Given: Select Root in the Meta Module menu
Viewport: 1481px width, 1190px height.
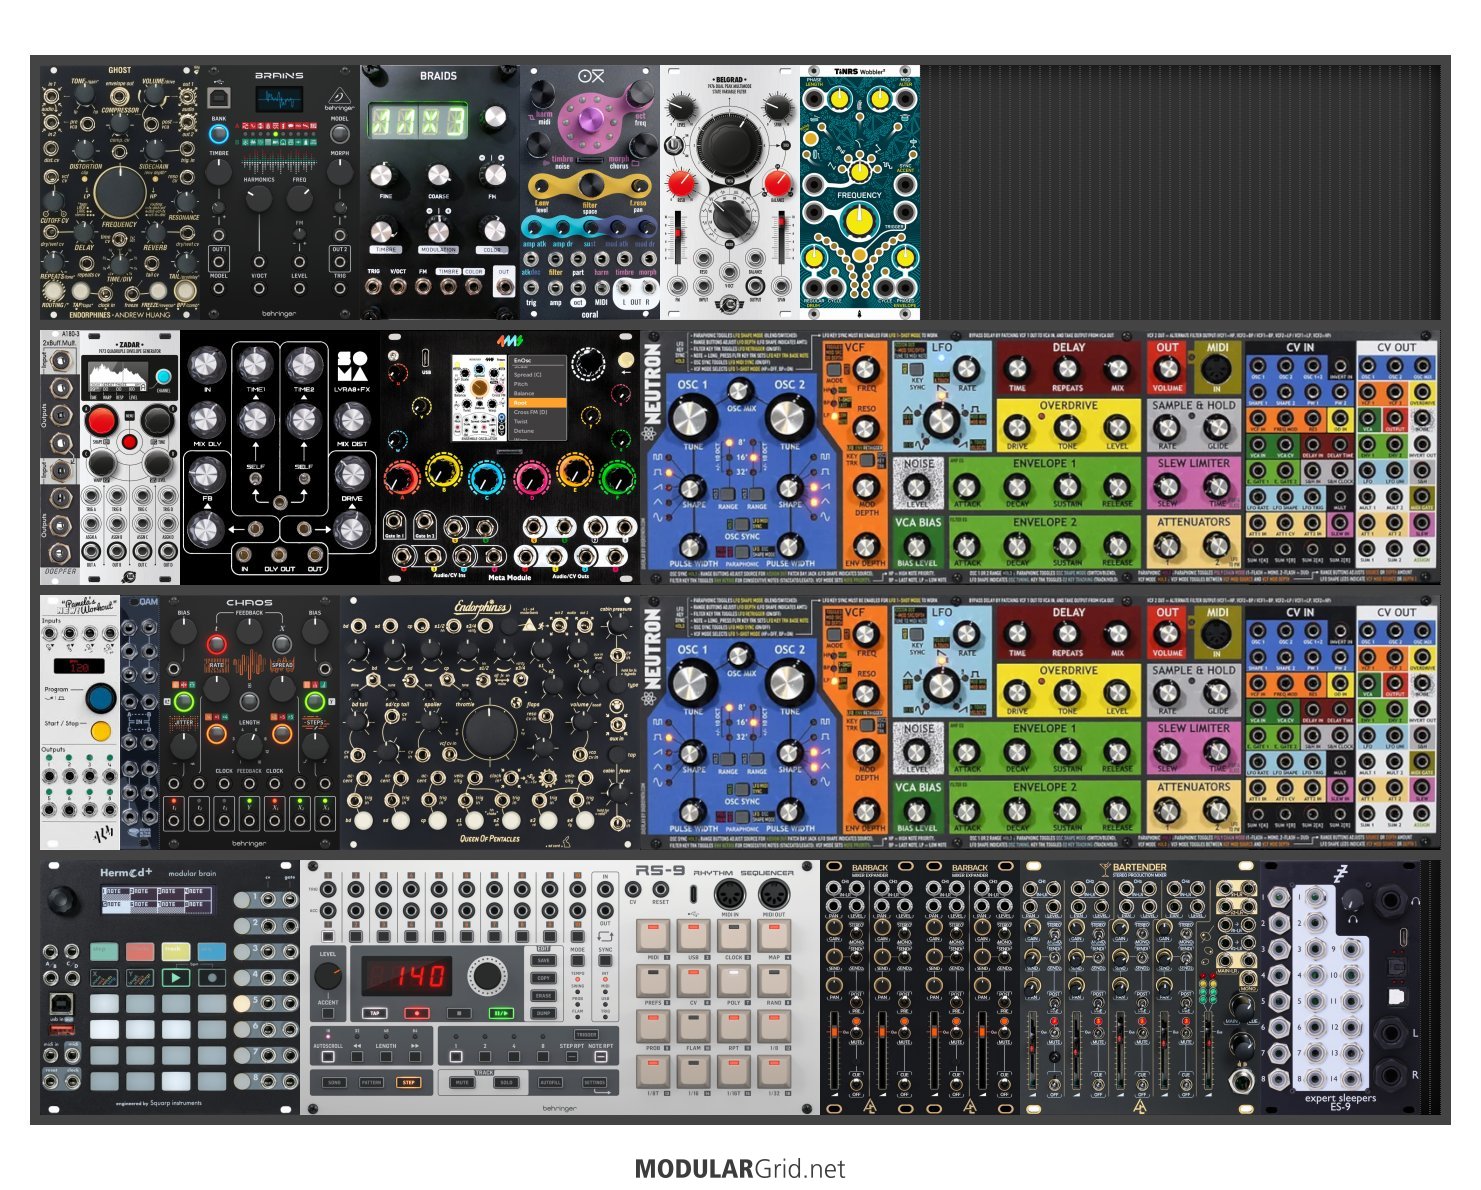Looking at the screenshot, I should (538, 403).
